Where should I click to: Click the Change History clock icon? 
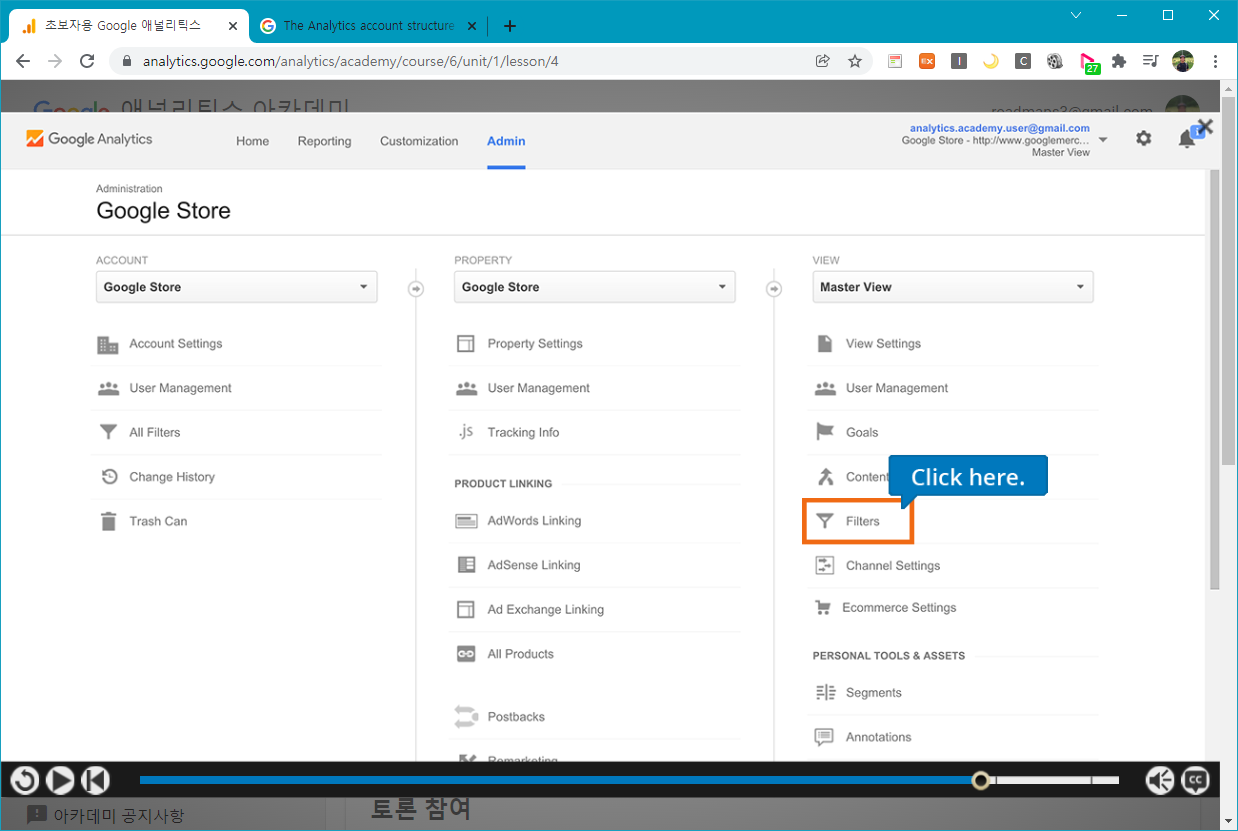(x=109, y=477)
